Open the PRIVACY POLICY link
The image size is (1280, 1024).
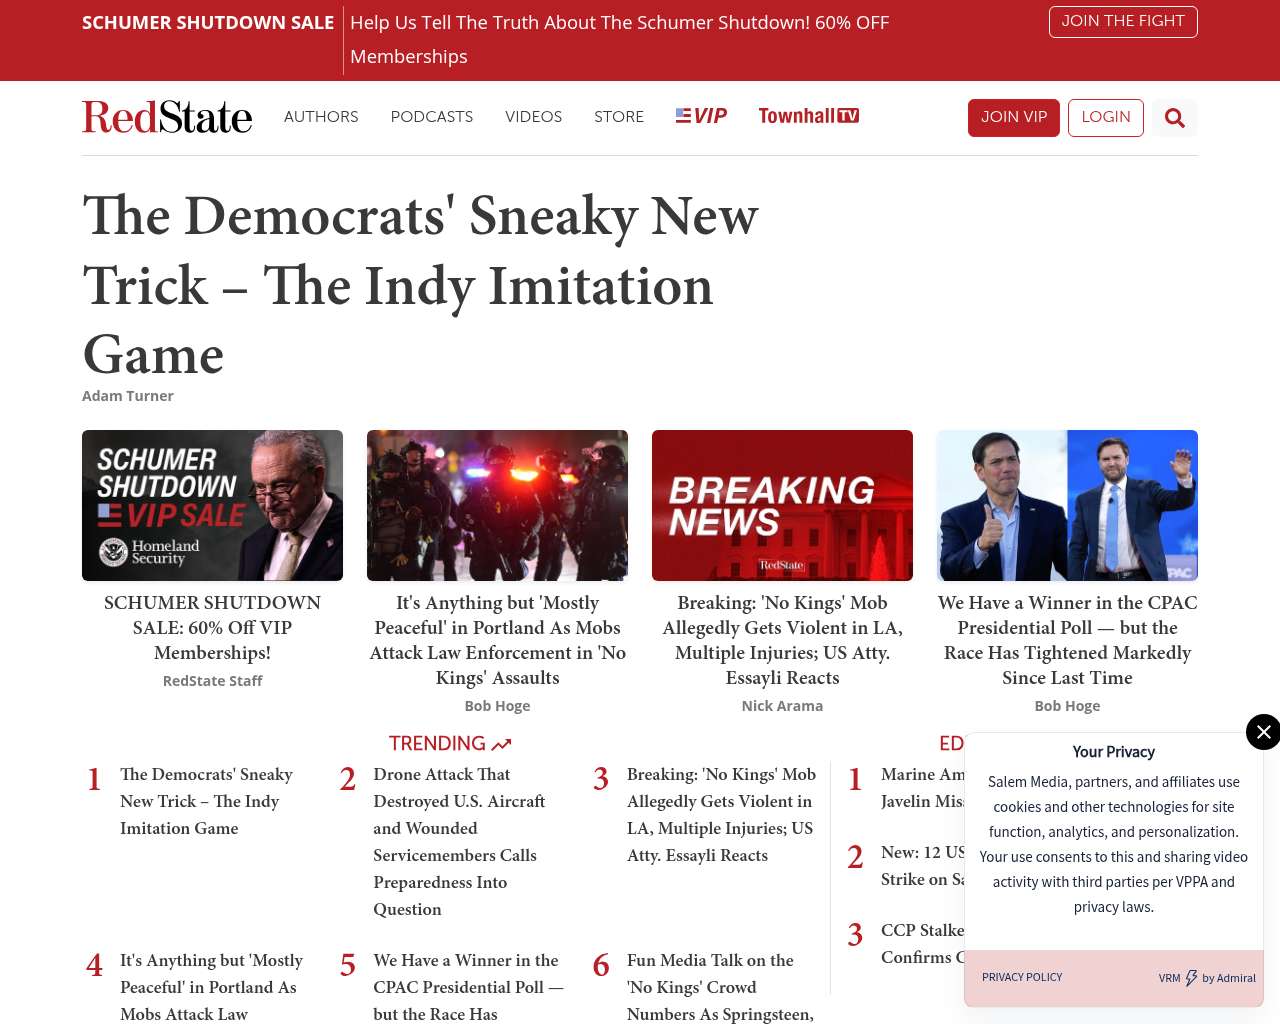coord(1022,977)
